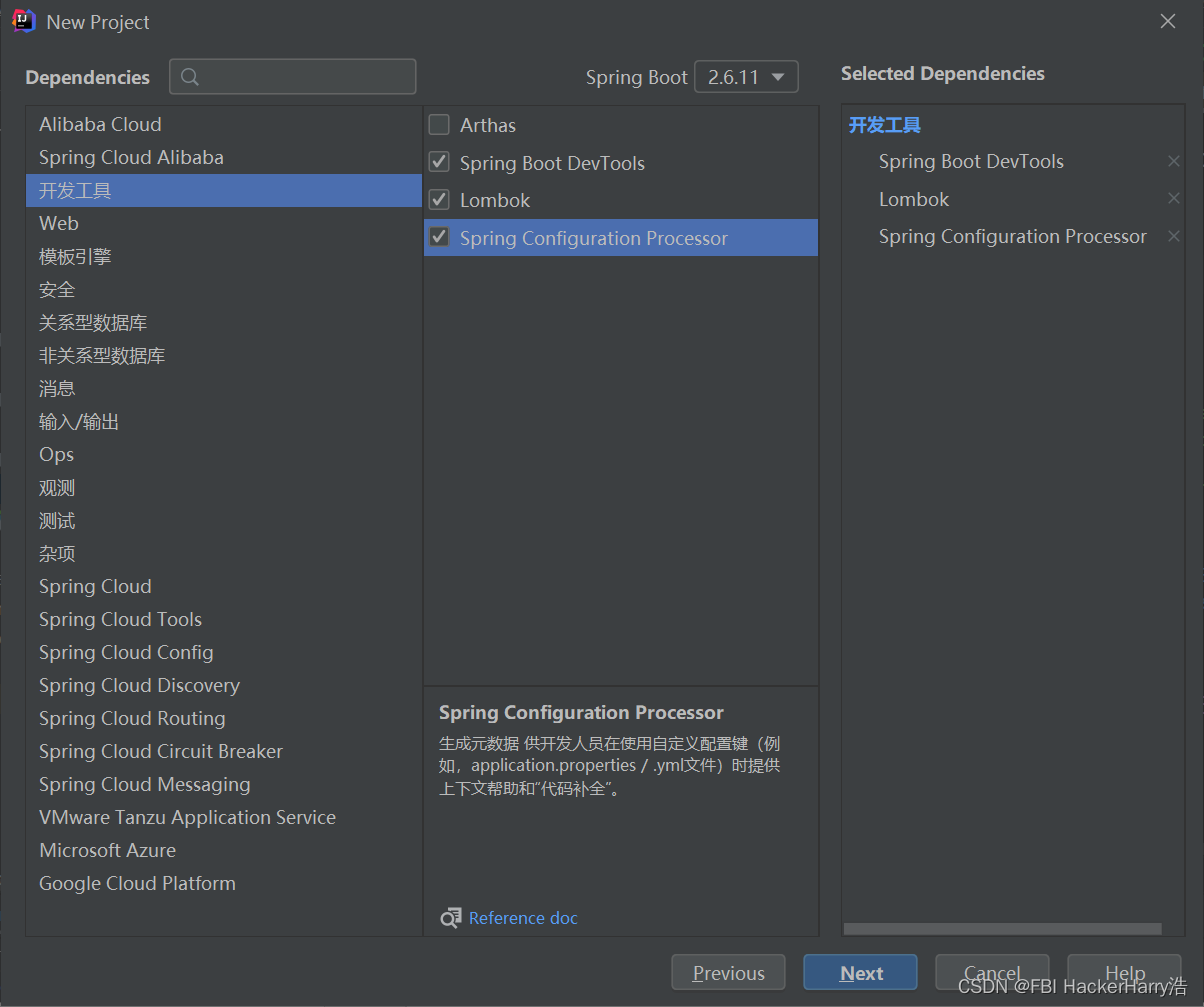This screenshot has height=1007, width=1204.
Task: Select the 开发工具 category in the list
Action: coord(224,190)
